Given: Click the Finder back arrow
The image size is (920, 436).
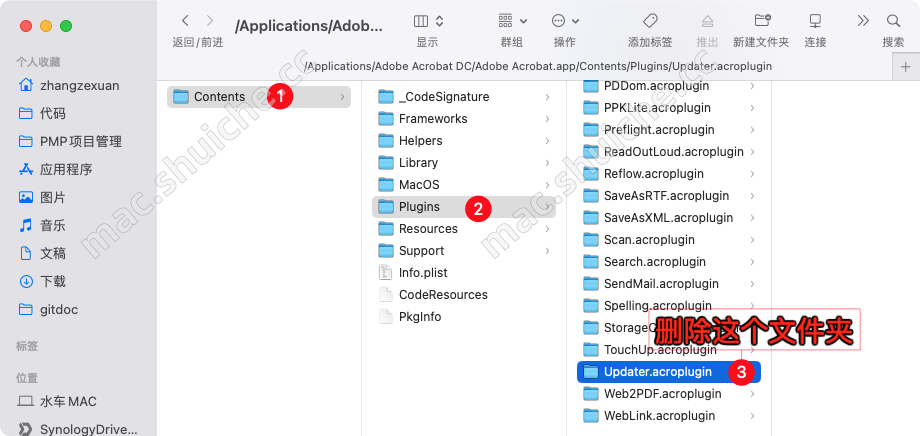Looking at the screenshot, I should pyautogui.click(x=185, y=20).
